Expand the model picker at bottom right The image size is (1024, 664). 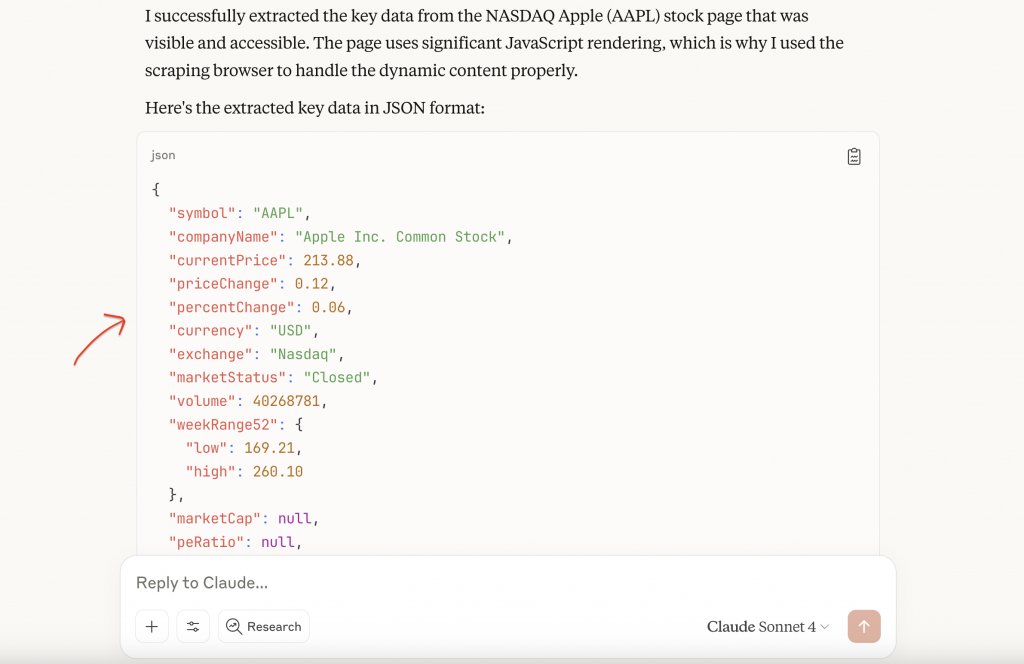click(x=767, y=626)
